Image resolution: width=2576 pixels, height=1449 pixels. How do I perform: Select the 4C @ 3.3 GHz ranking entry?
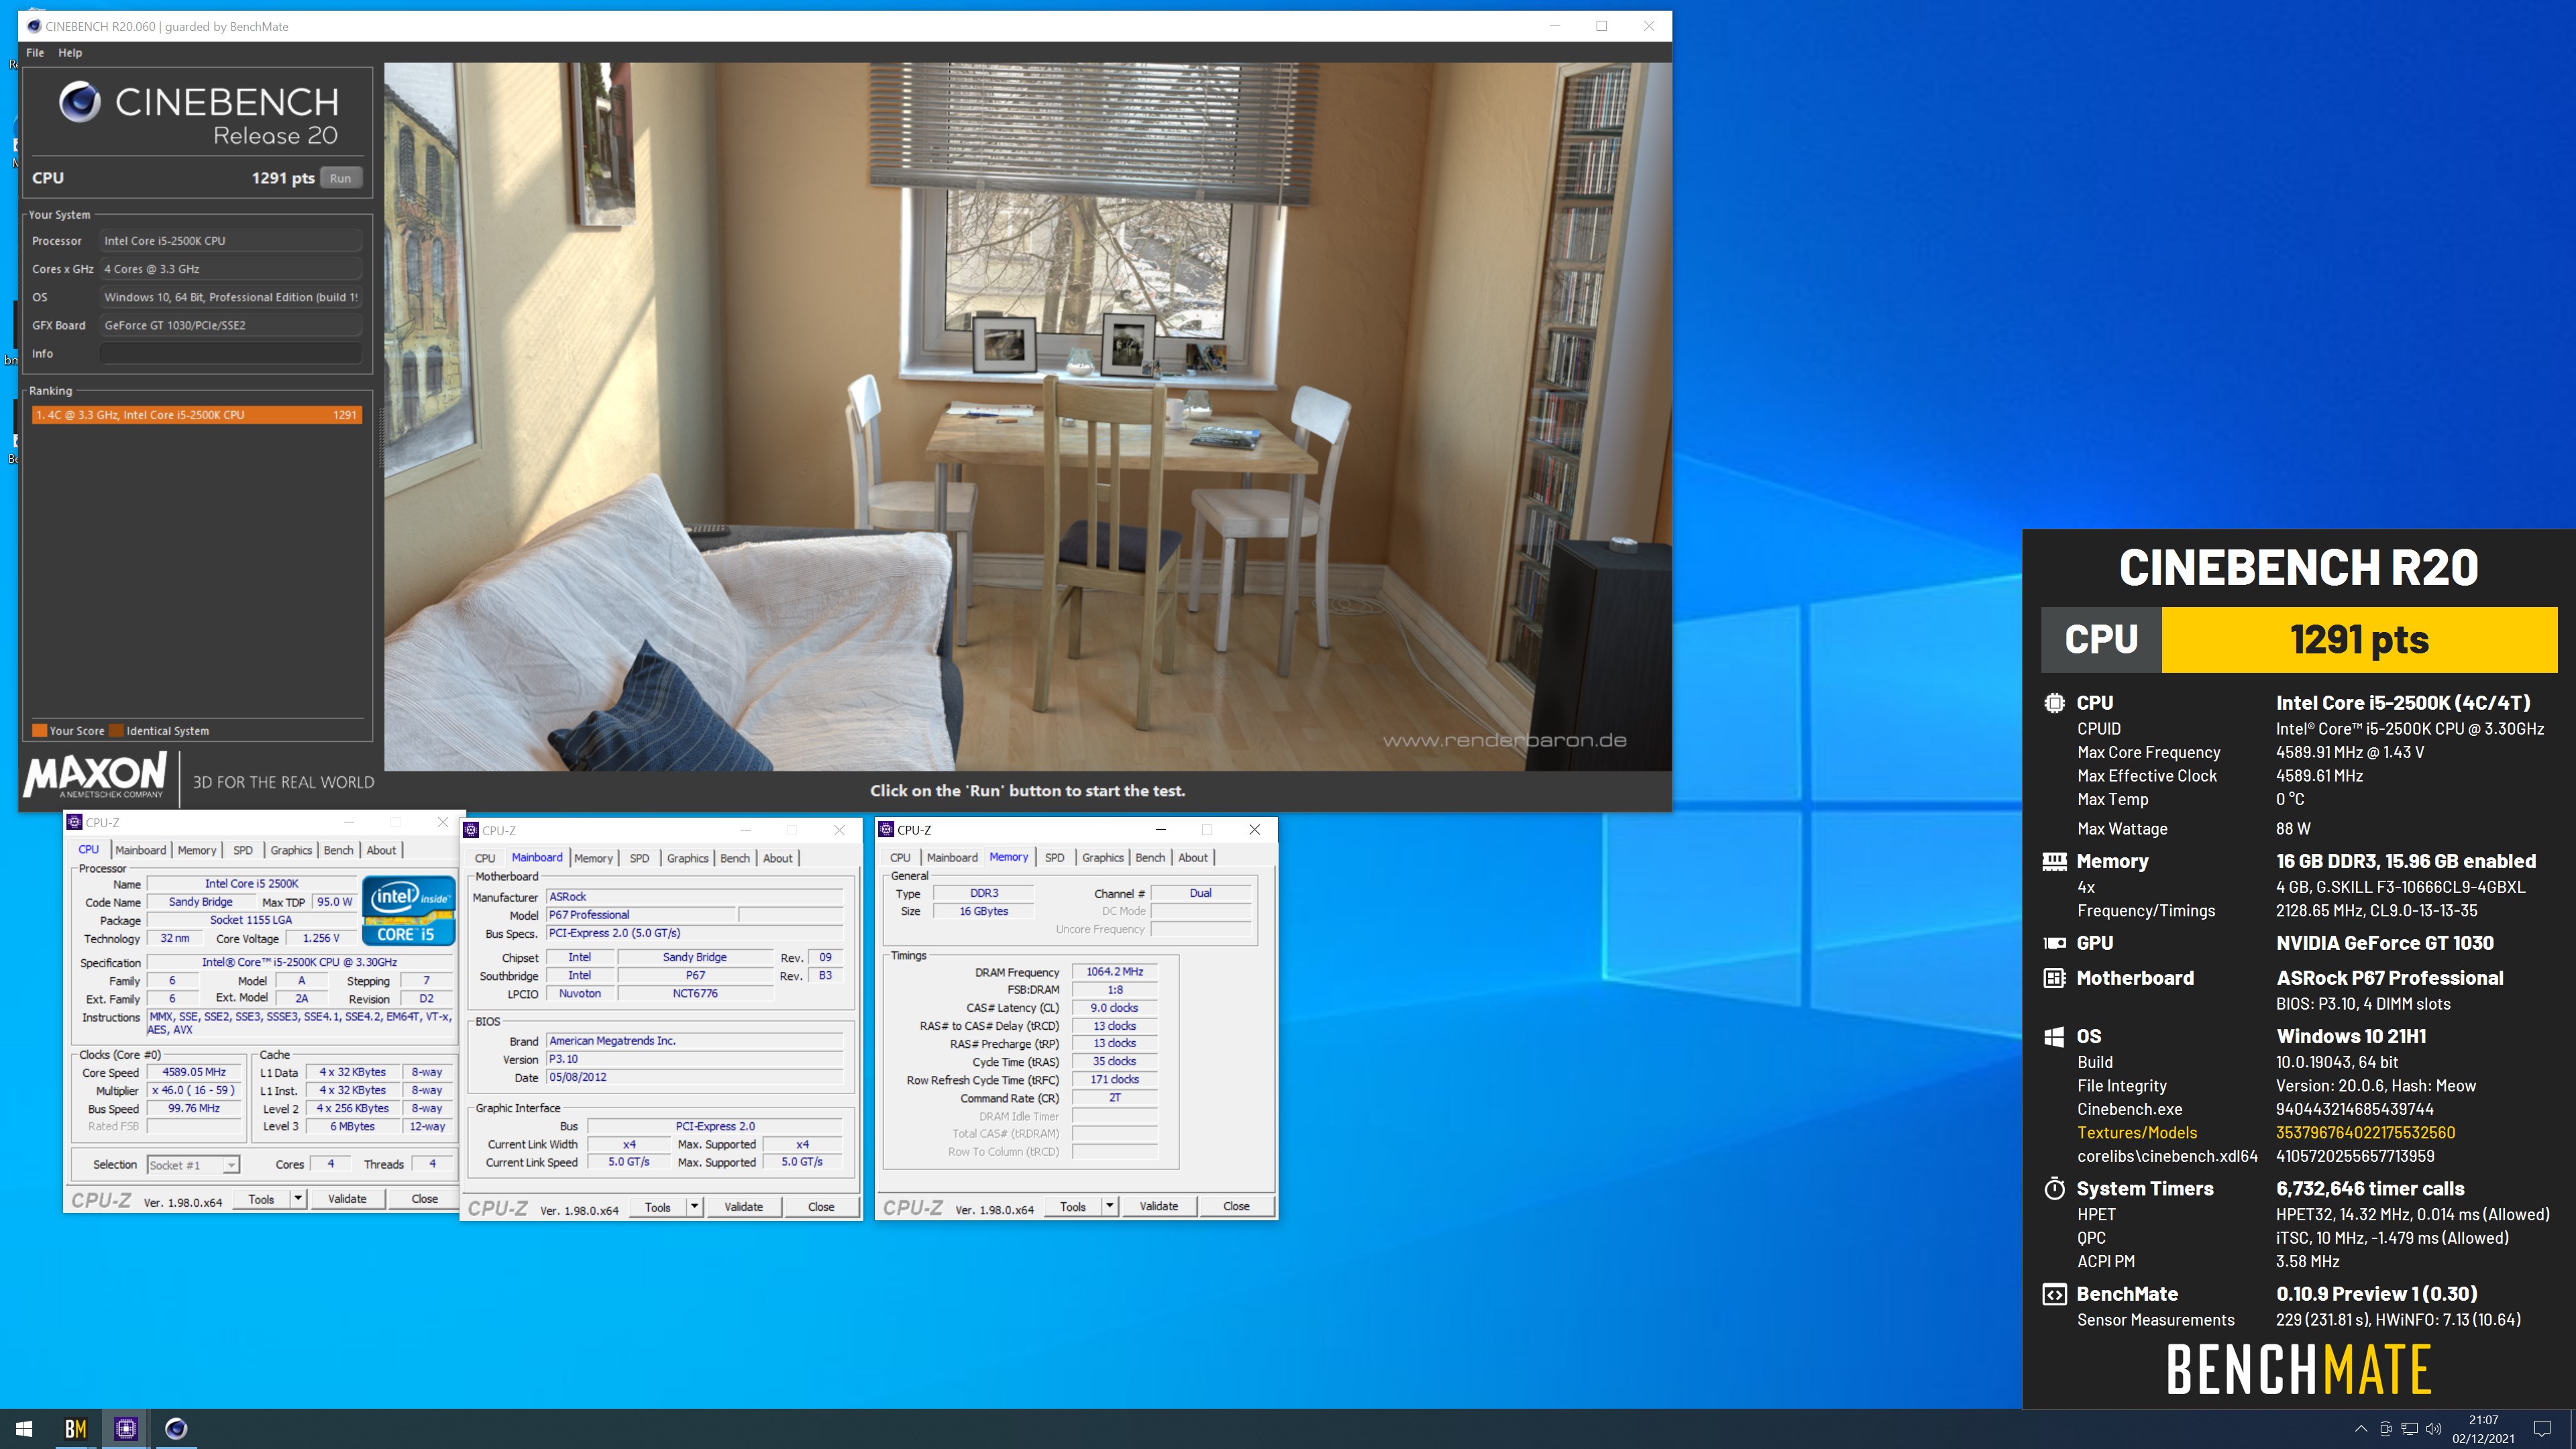pos(196,415)
